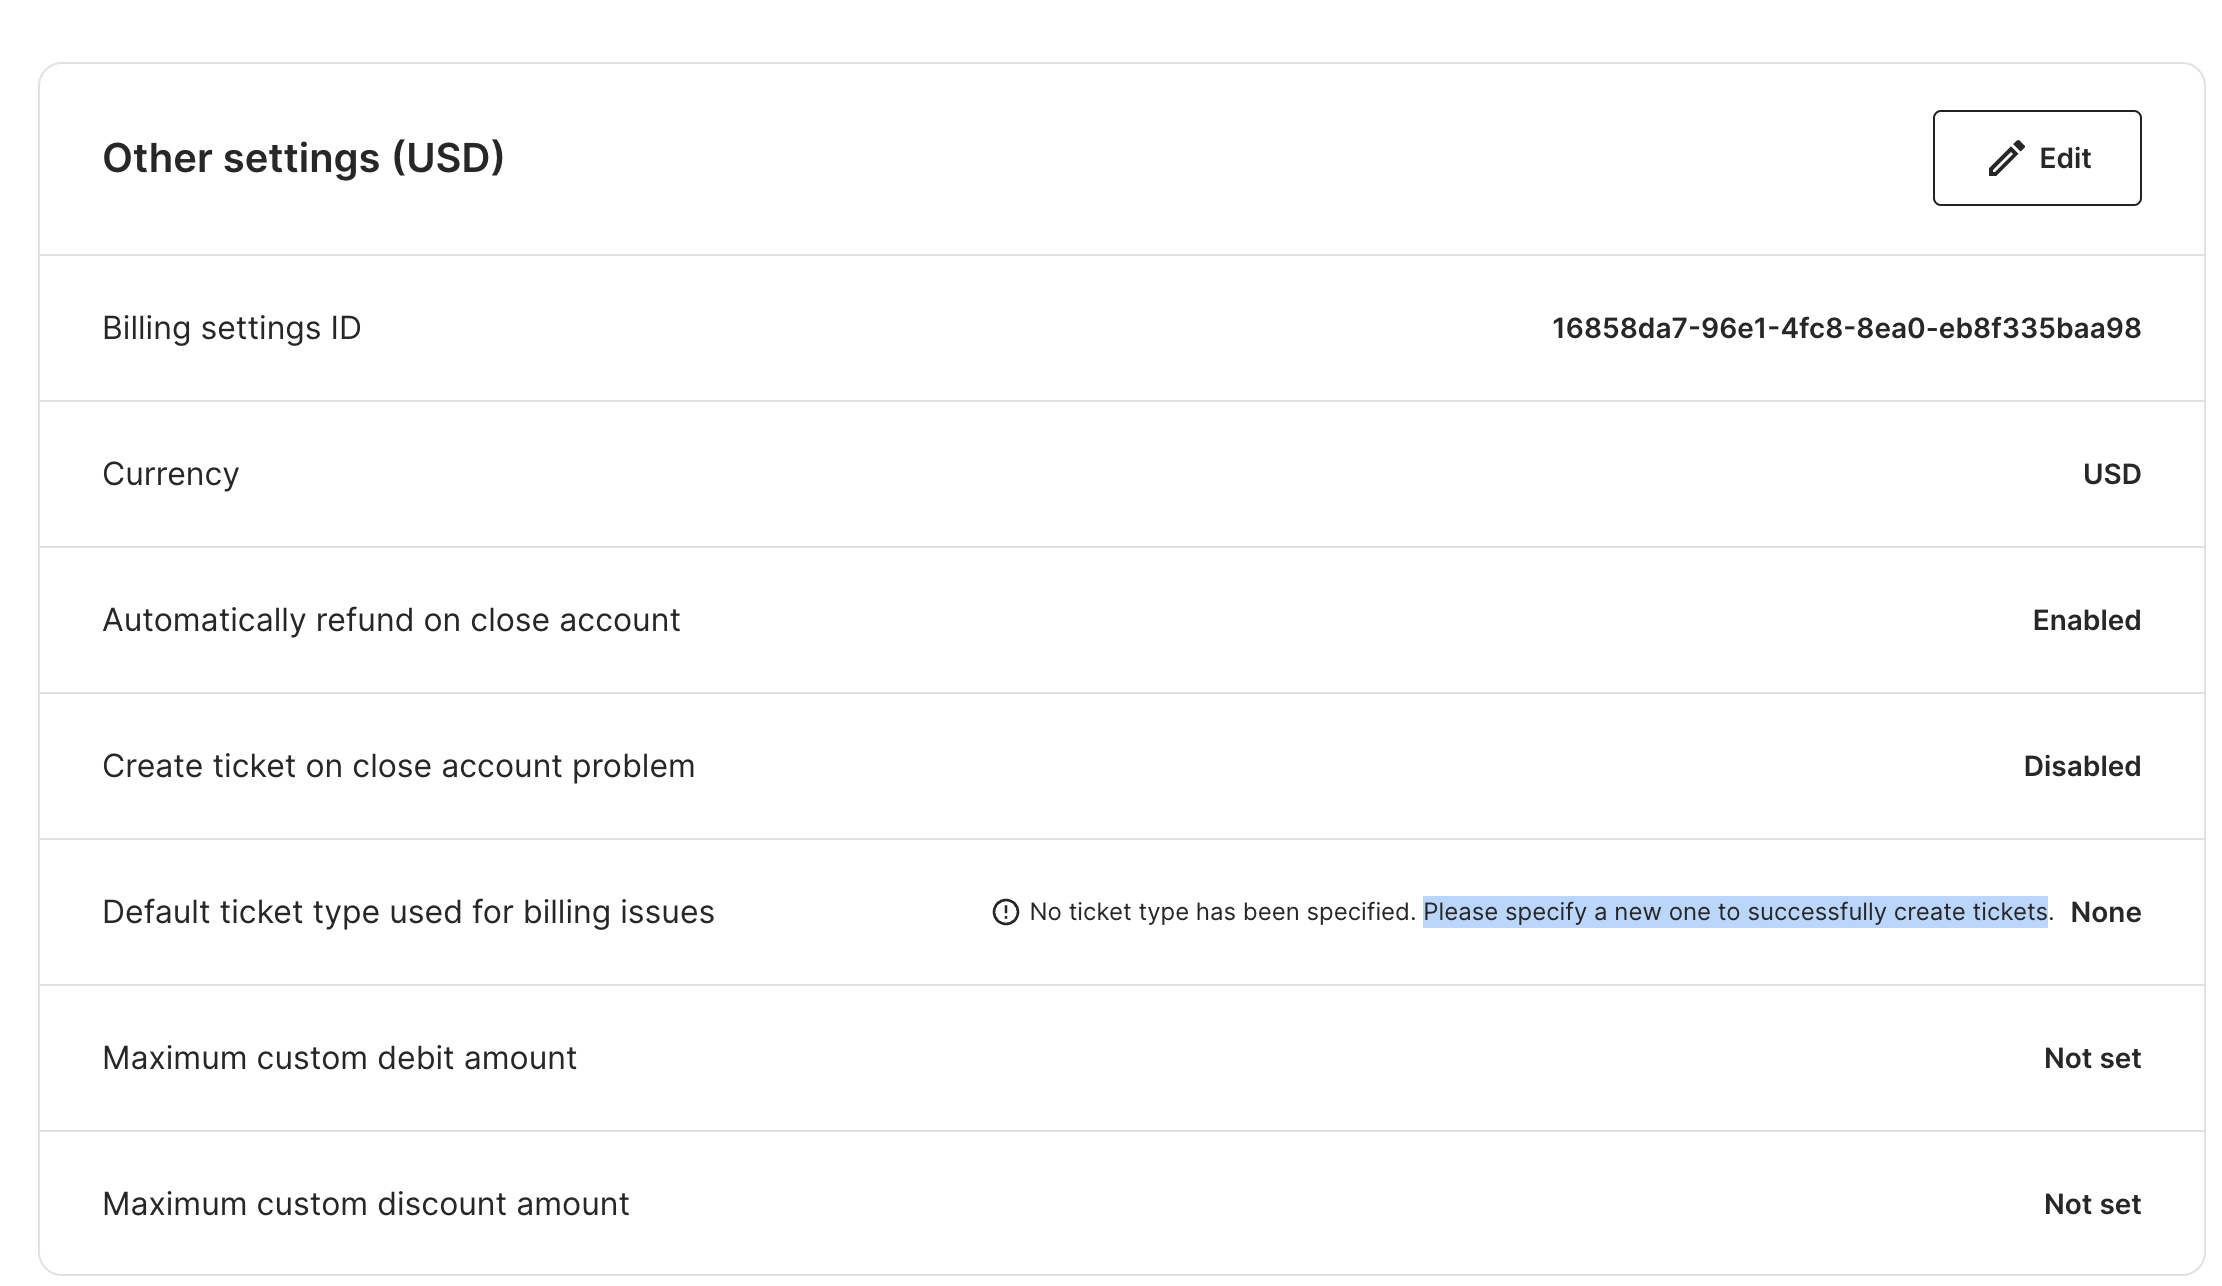Click 'Maximum custom discount amount' label

click(x=366, y=1204)
